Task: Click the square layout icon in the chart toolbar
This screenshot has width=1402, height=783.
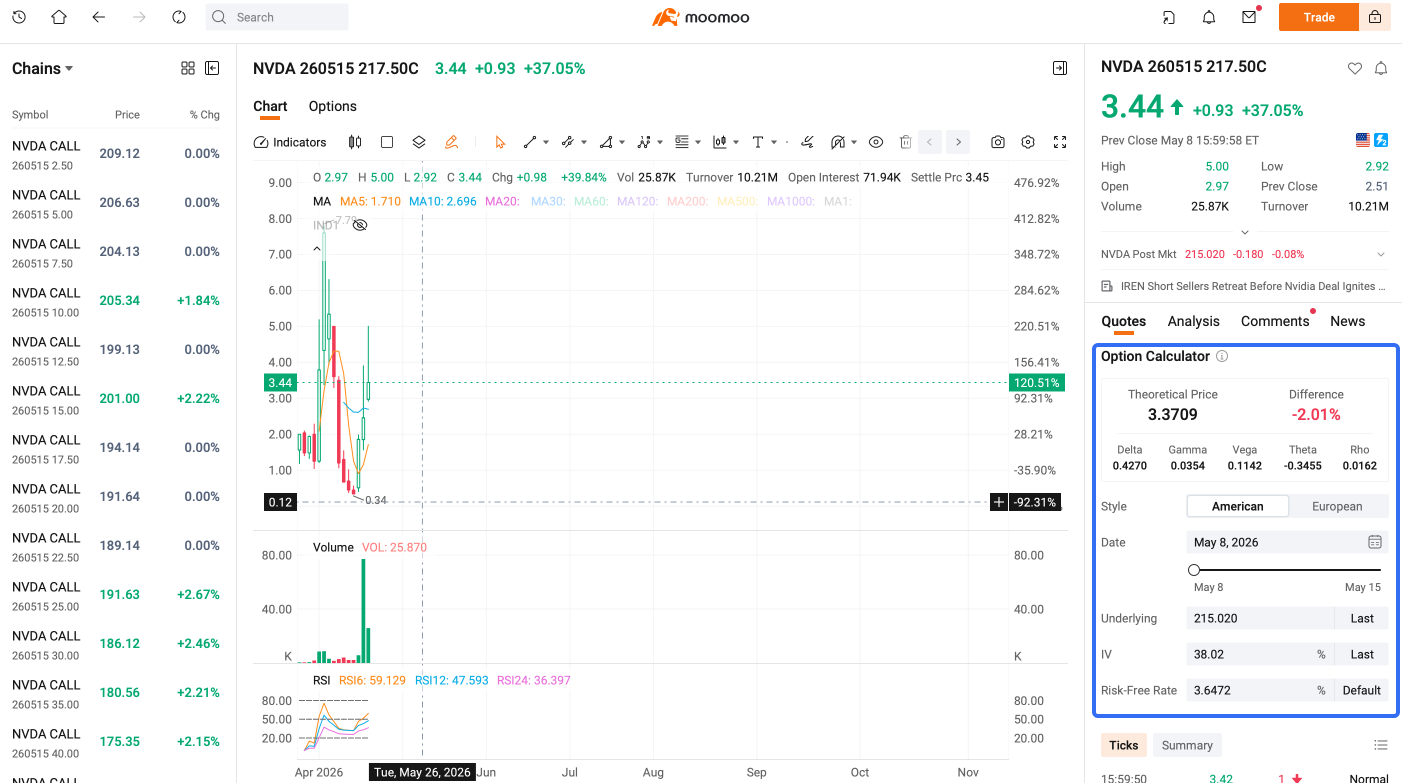Action: (x=387, y=142)
